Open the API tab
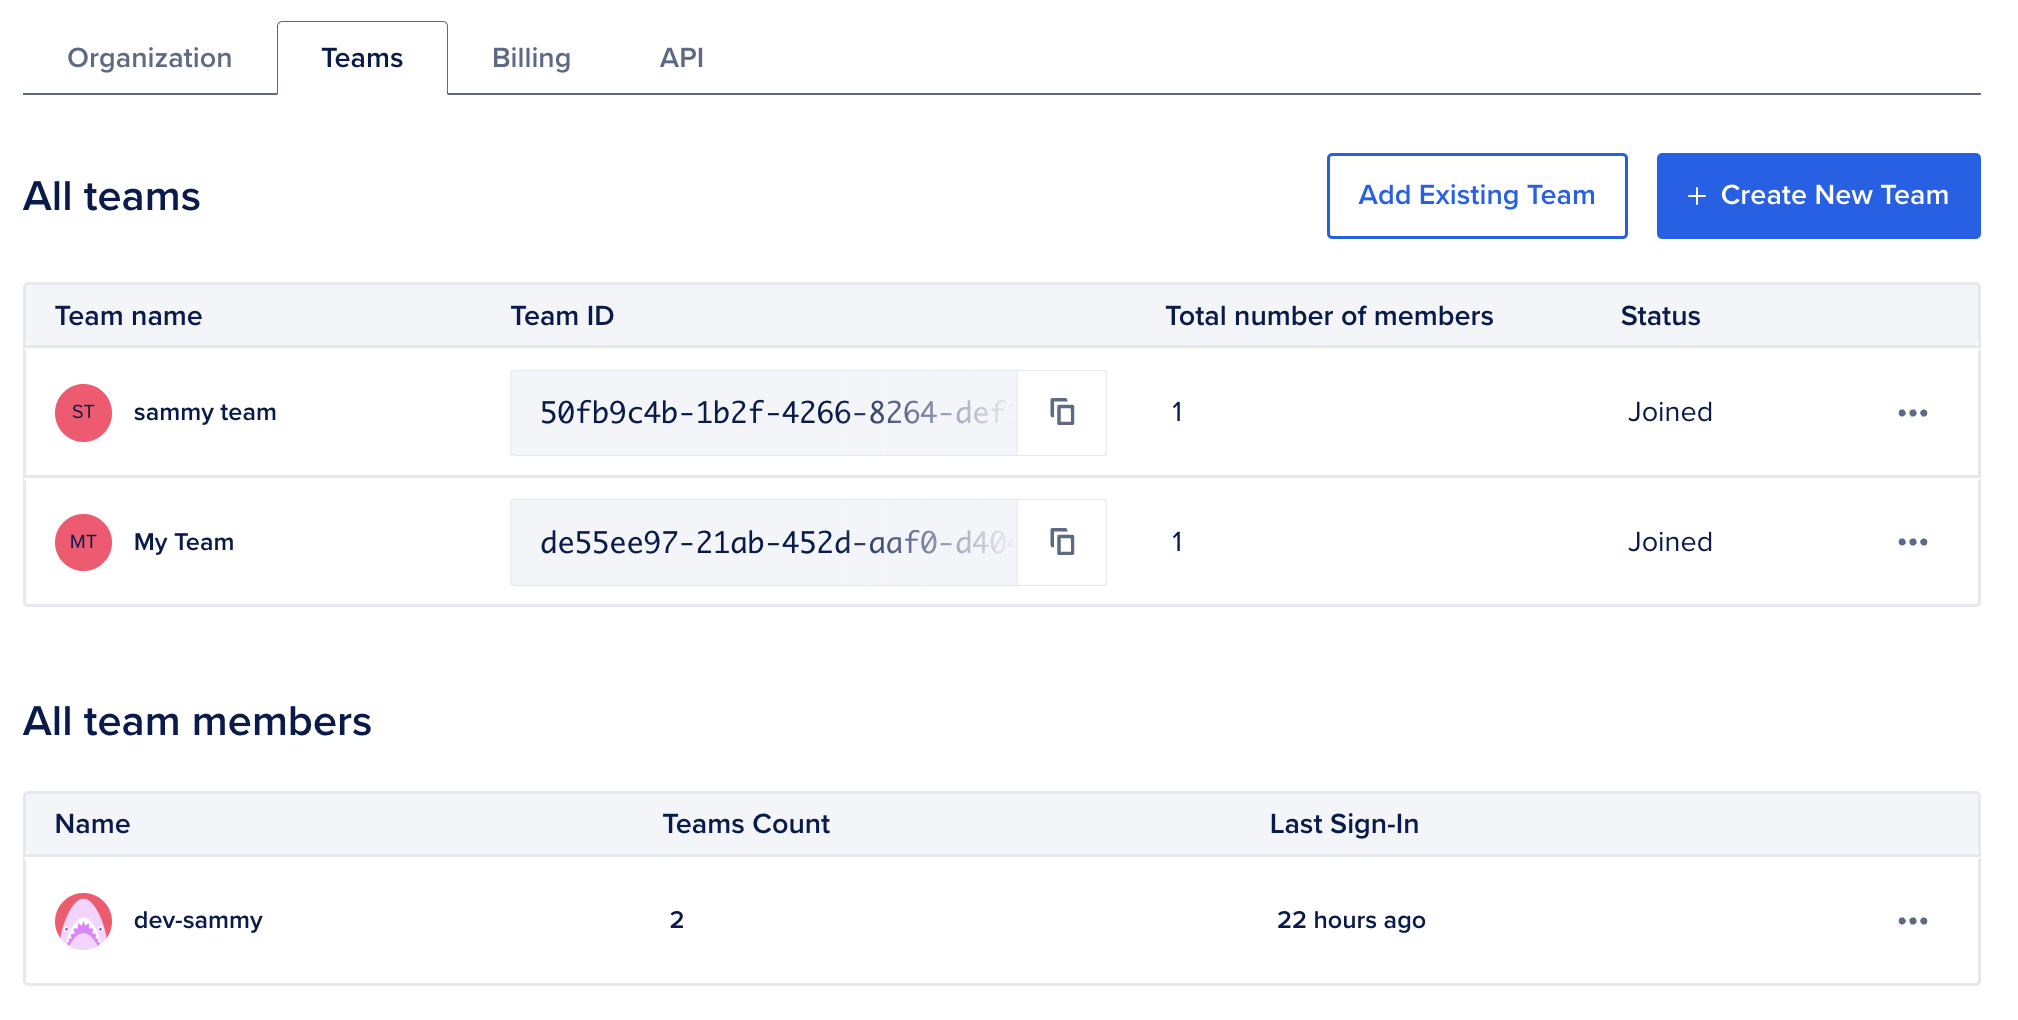Image resolution: width=2018 pixels, height=1020 pixels. point(680,57)
